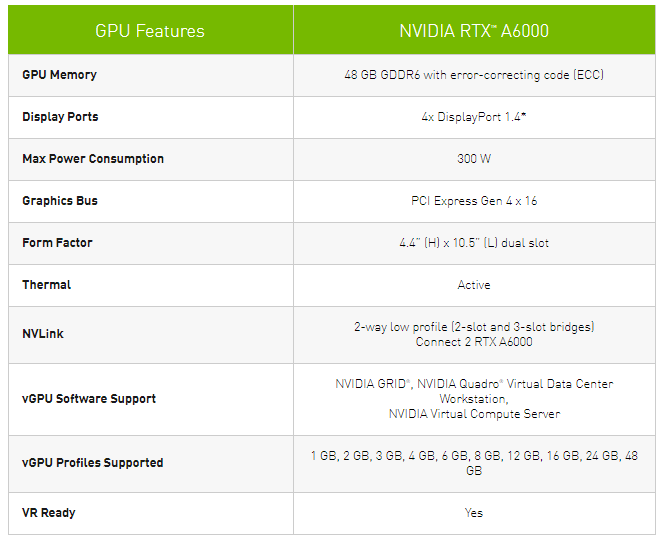Select the Active thermal value
The height and width of the screenshot is (541, 671).
point(474,285)
